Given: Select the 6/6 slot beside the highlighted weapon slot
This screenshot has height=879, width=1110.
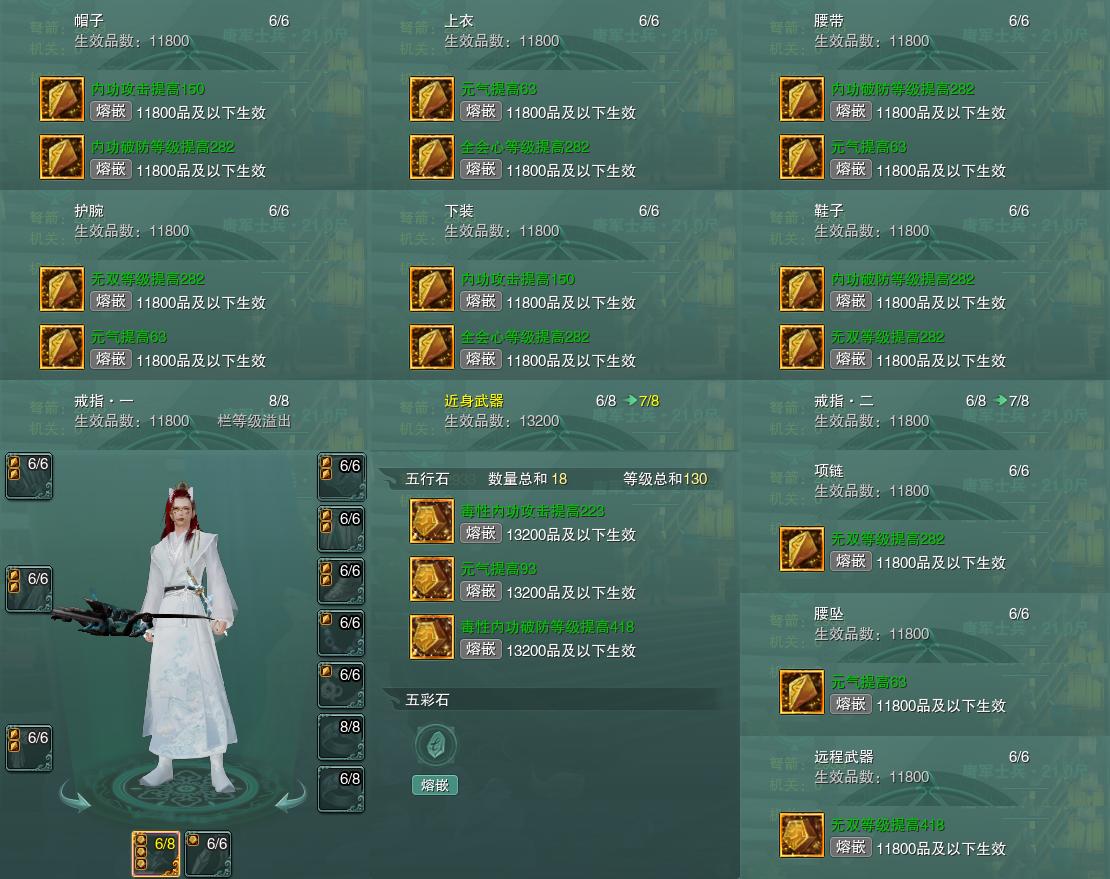Looking at the screenshot, I should (x=207, y=854).
